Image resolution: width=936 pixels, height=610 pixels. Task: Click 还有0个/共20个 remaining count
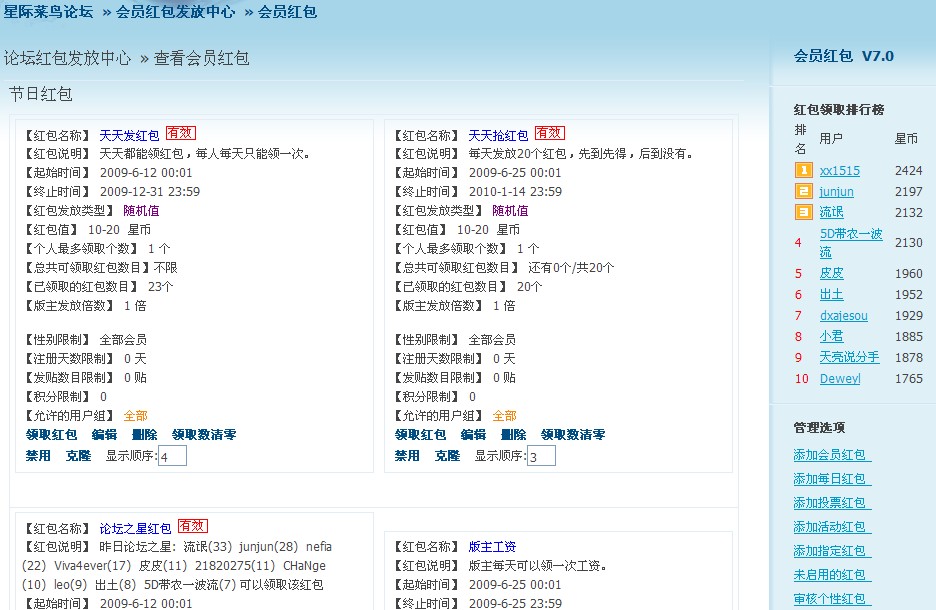pyautogui.click(x=571, y=268)
